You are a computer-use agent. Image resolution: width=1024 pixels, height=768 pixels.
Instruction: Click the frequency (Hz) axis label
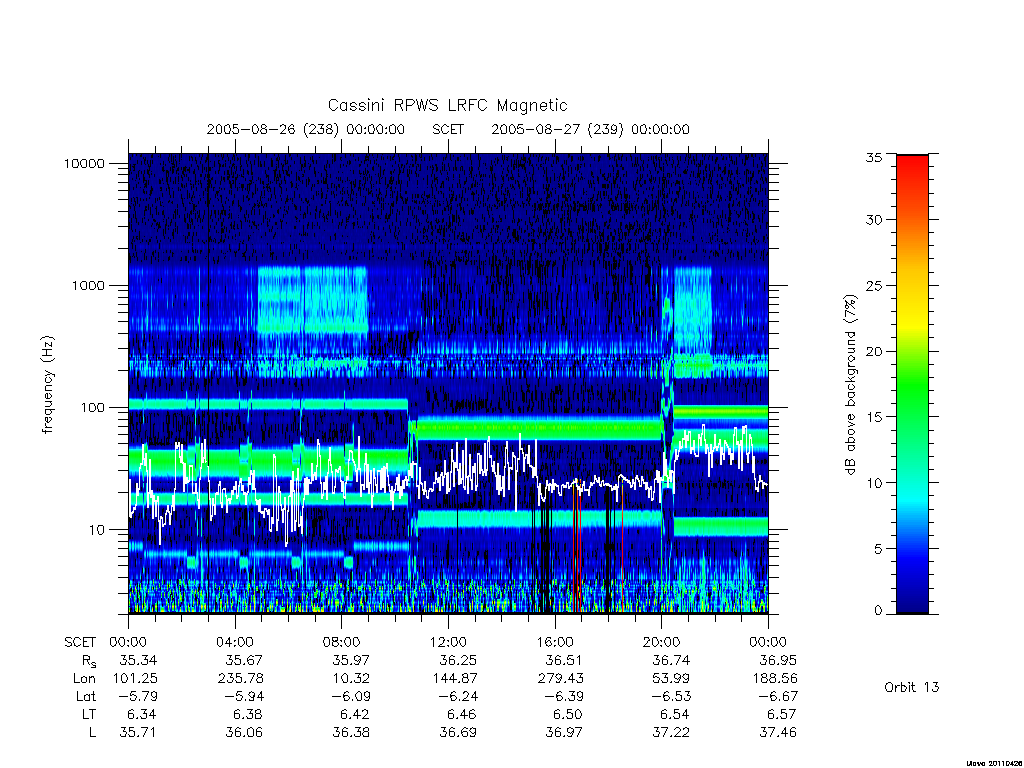click(48, 384)
